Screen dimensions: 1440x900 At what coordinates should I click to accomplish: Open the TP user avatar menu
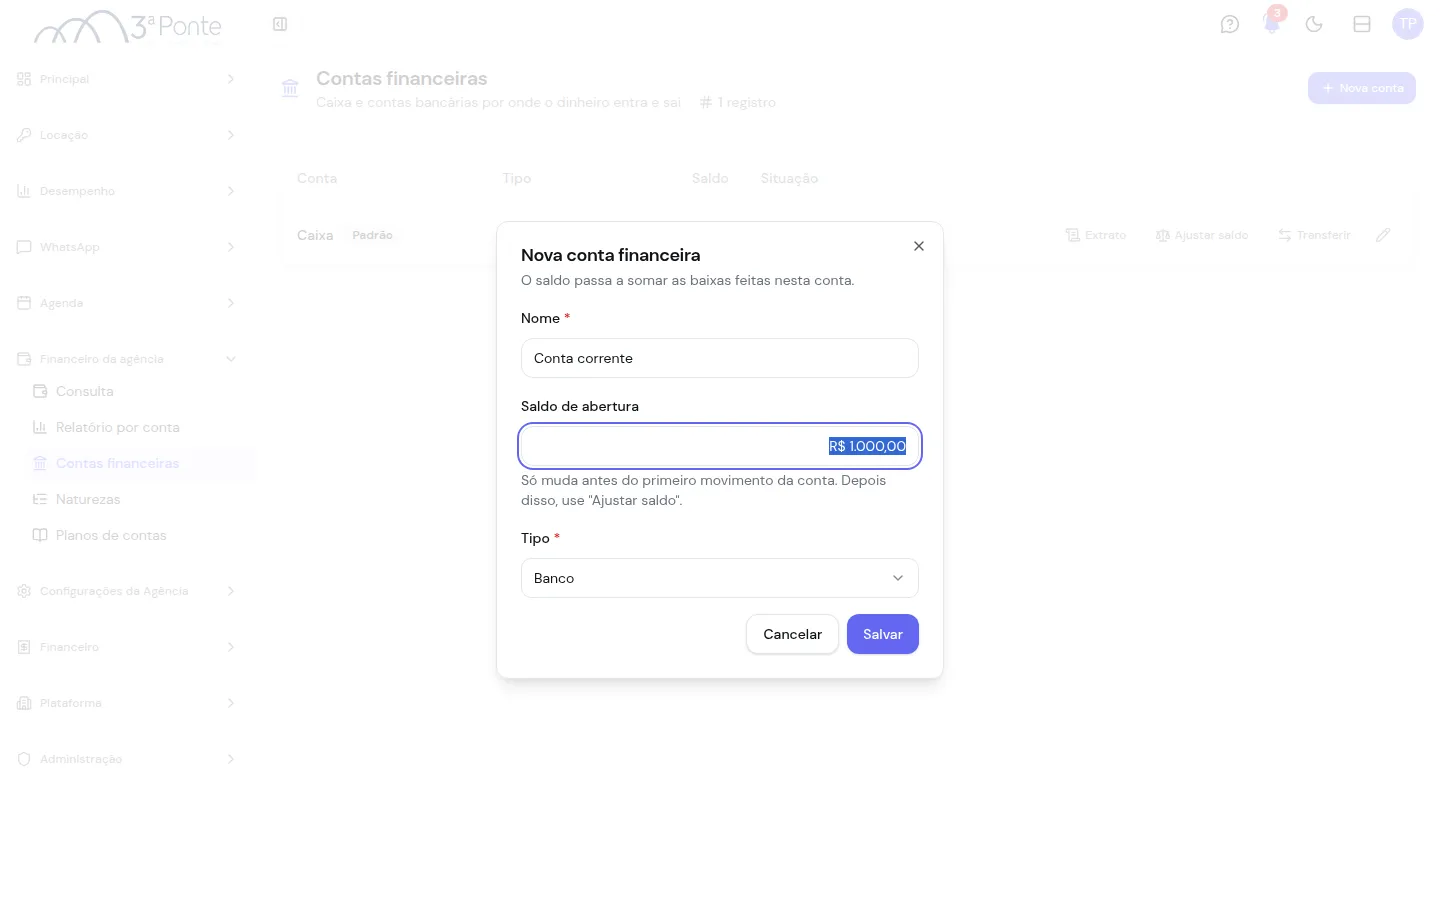tap(1408, 24)
